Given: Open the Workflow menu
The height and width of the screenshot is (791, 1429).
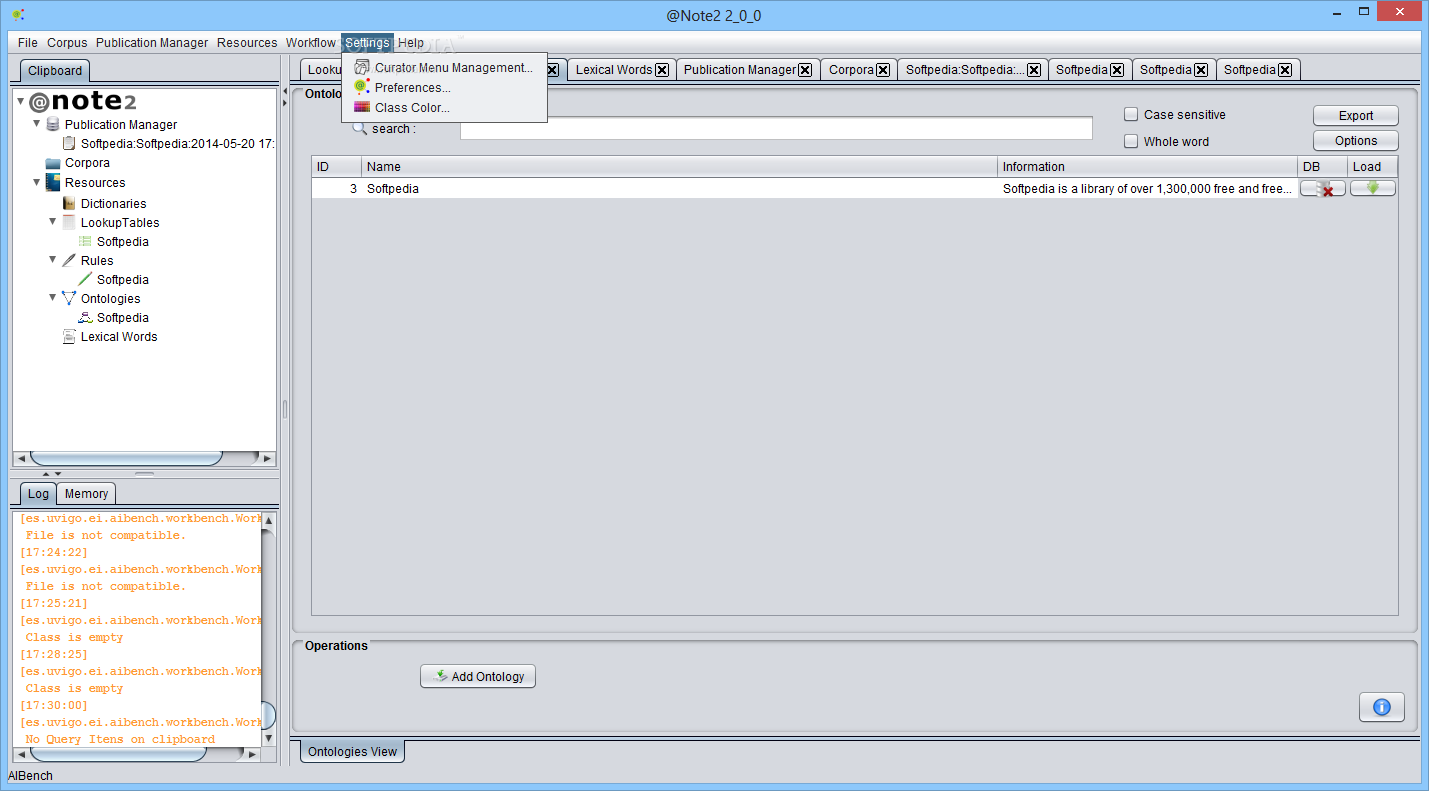Looking at the screenshot, I should point(311,43).
